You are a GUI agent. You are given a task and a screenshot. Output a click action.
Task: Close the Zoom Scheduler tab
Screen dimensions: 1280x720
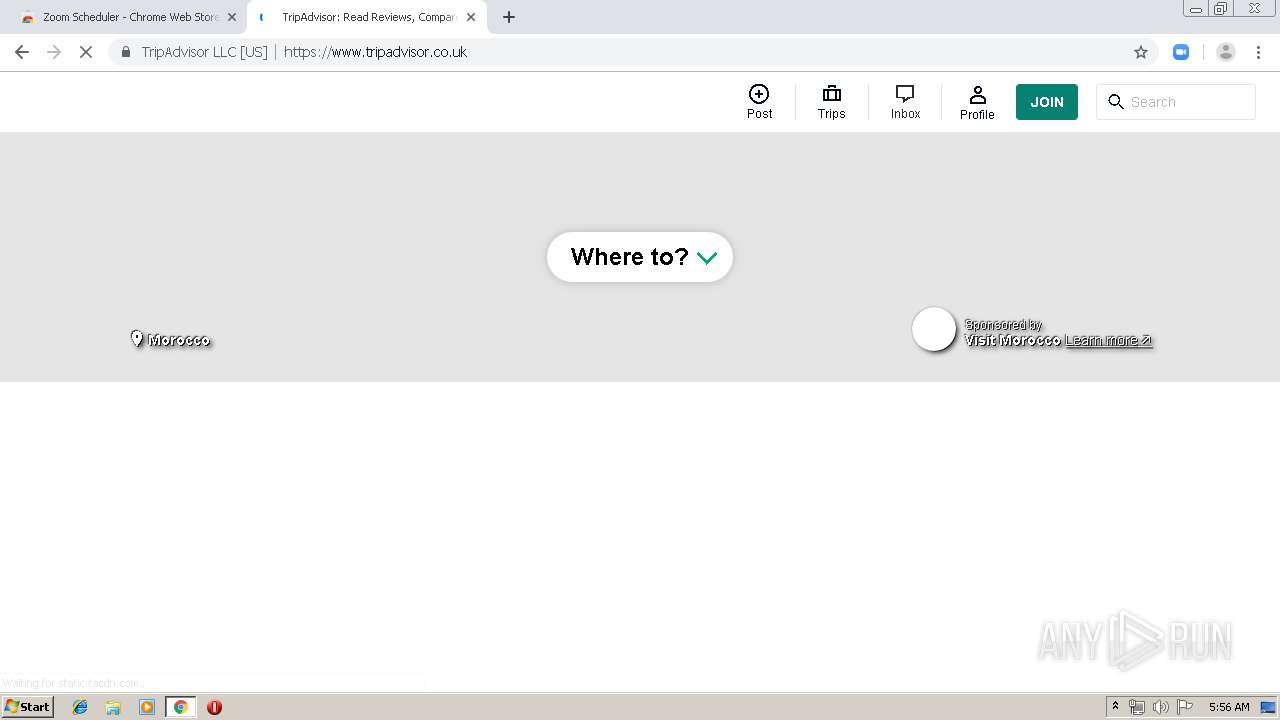(x=232, y=17)
